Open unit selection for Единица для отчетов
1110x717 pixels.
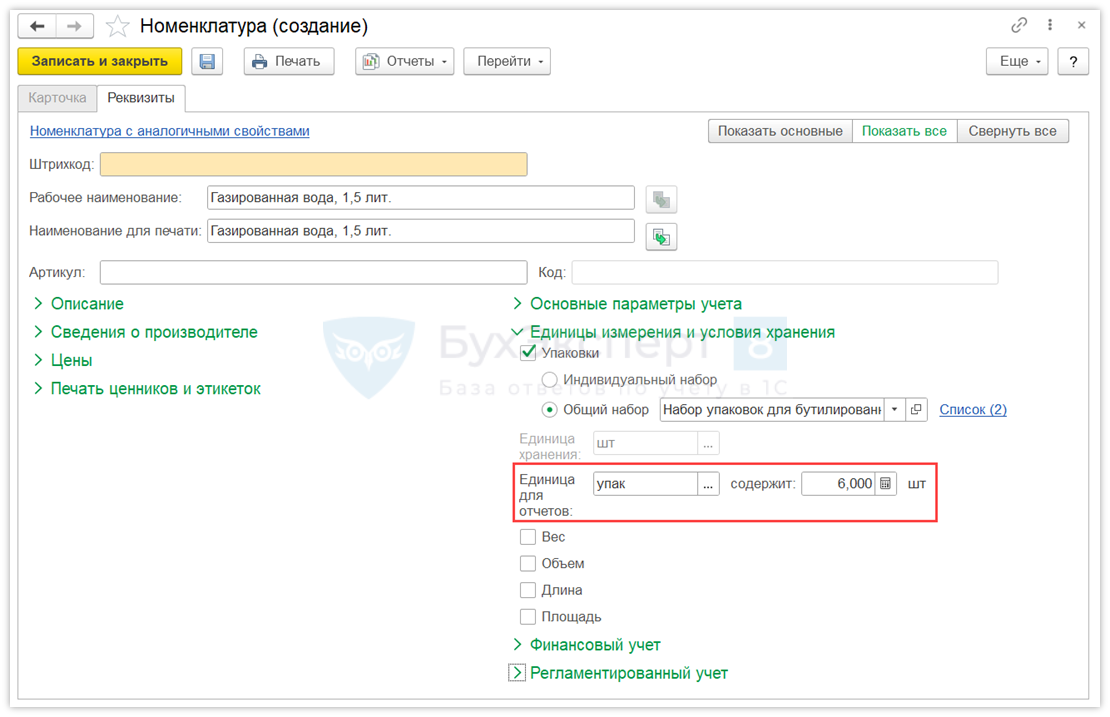coord(708,483)
